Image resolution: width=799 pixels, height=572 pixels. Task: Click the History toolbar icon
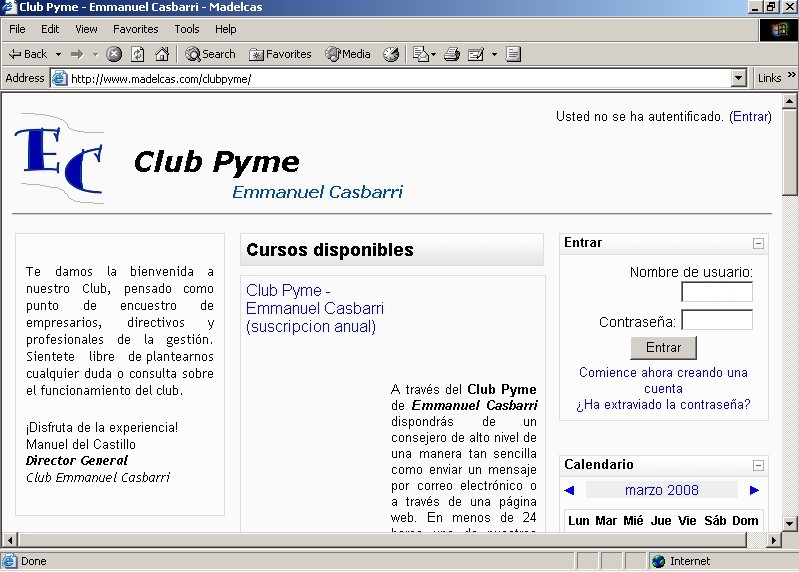point(391,54)
